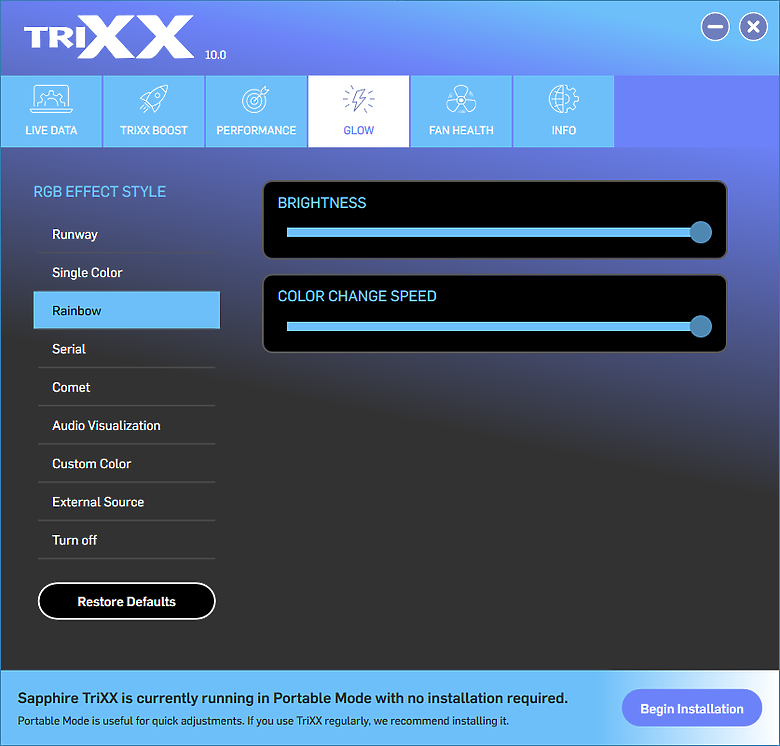
Task: Click the Glow lightning bolt icon
Action: click(x=359, y=99)
